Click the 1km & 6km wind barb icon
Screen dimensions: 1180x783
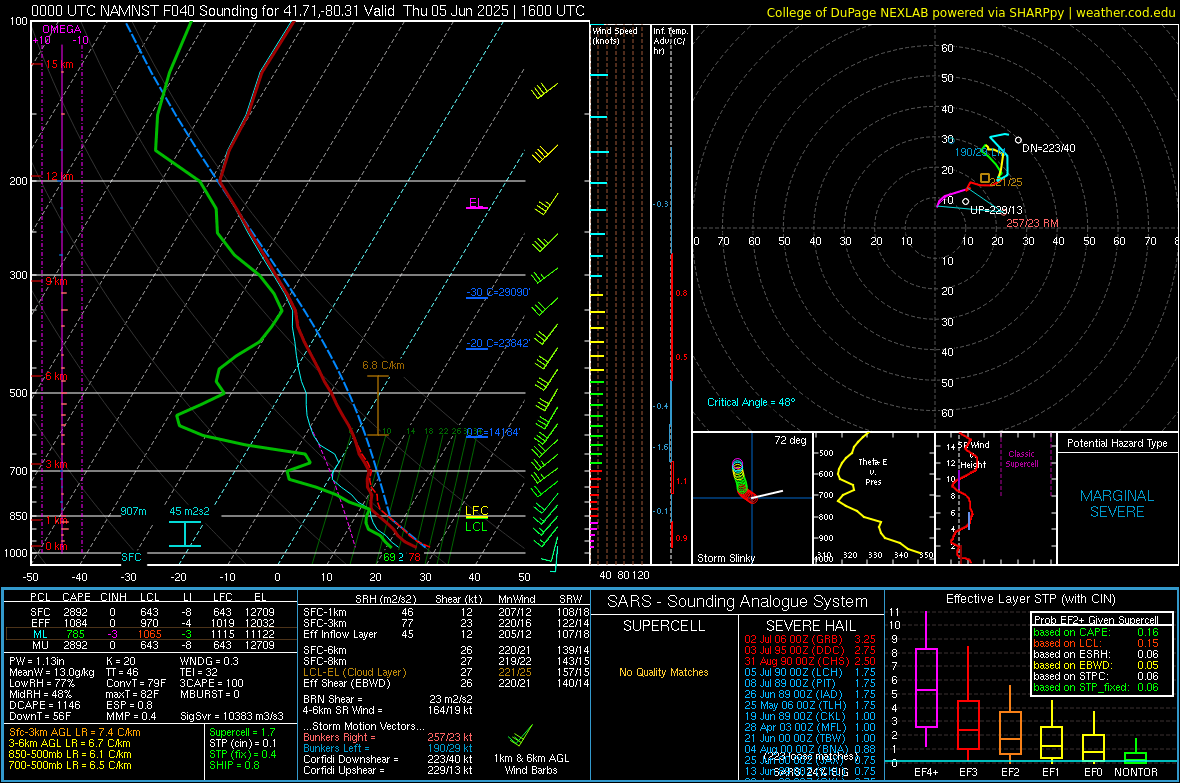pos(520,735)
